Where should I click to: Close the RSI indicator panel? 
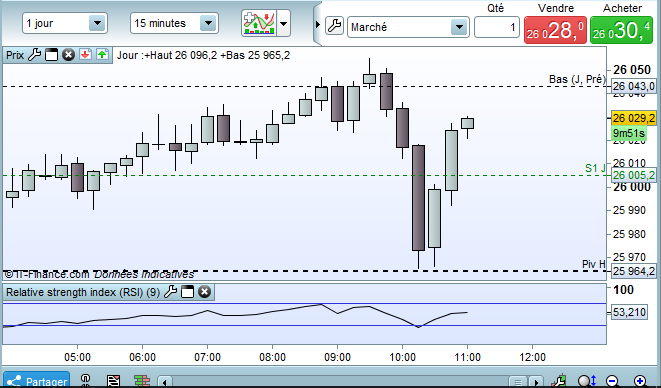(x=204, y=292)
